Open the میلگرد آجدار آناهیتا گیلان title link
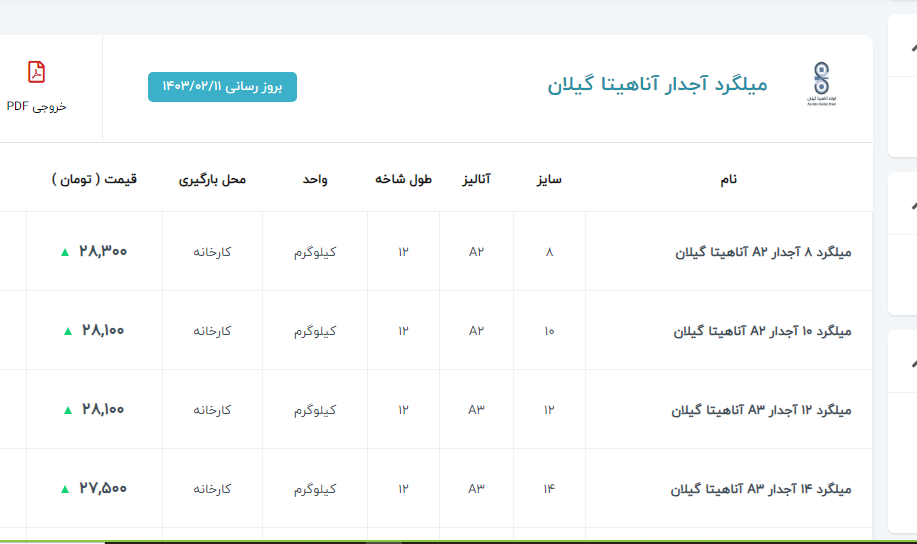 pos(657,85)
